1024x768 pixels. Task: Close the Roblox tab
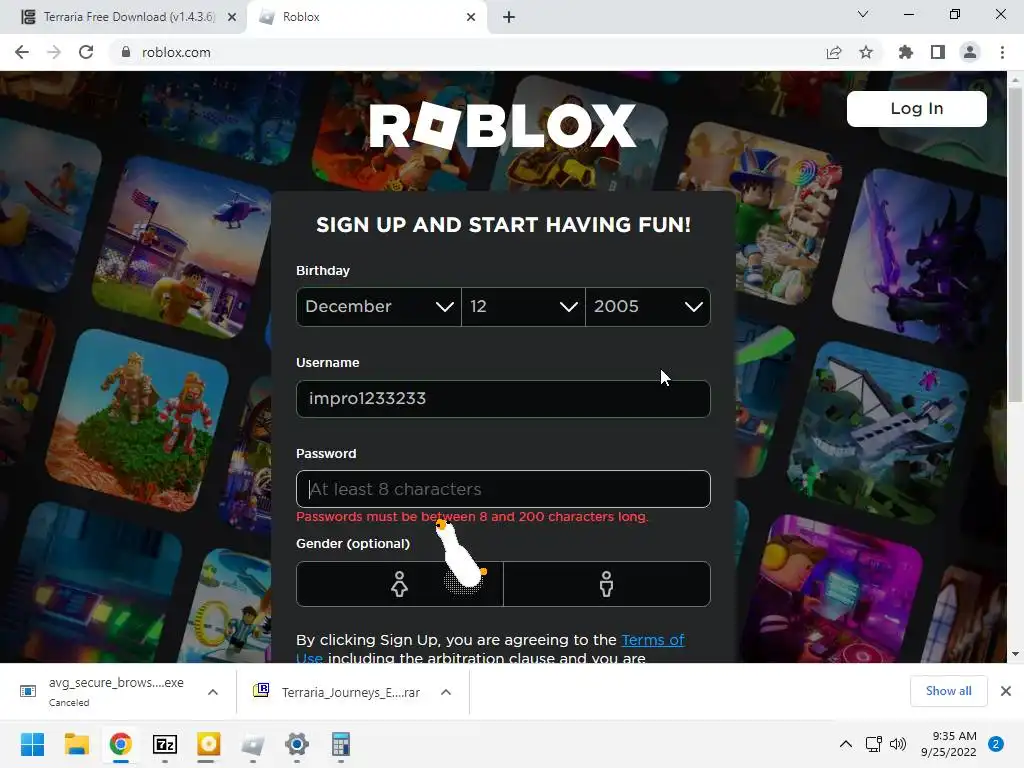coord(471,17)
